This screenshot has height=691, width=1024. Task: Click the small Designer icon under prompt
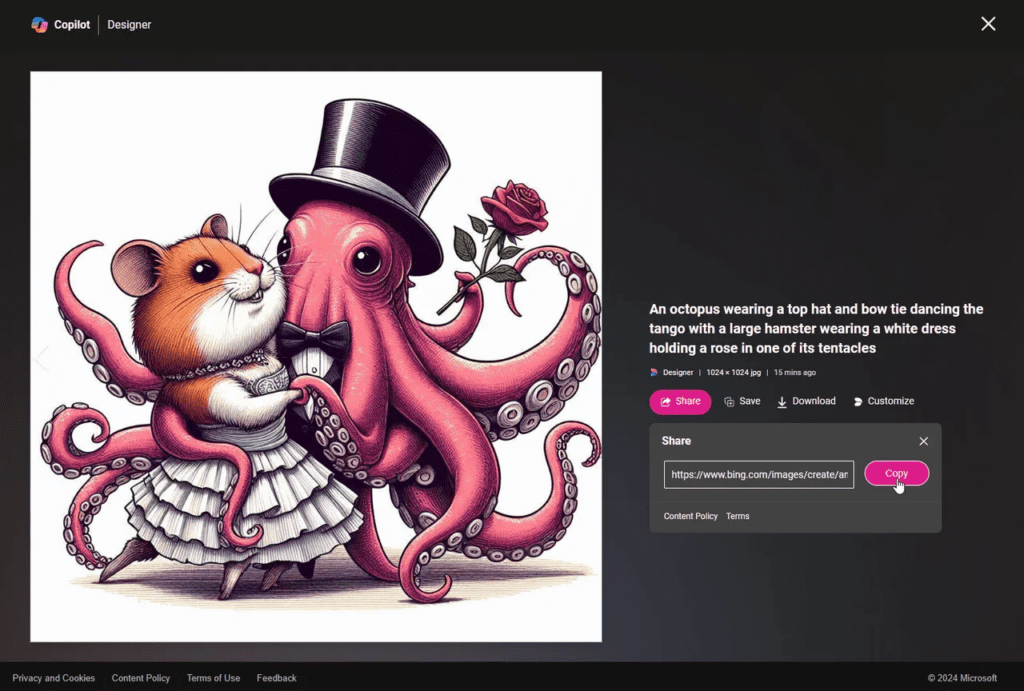click(654, 372)
